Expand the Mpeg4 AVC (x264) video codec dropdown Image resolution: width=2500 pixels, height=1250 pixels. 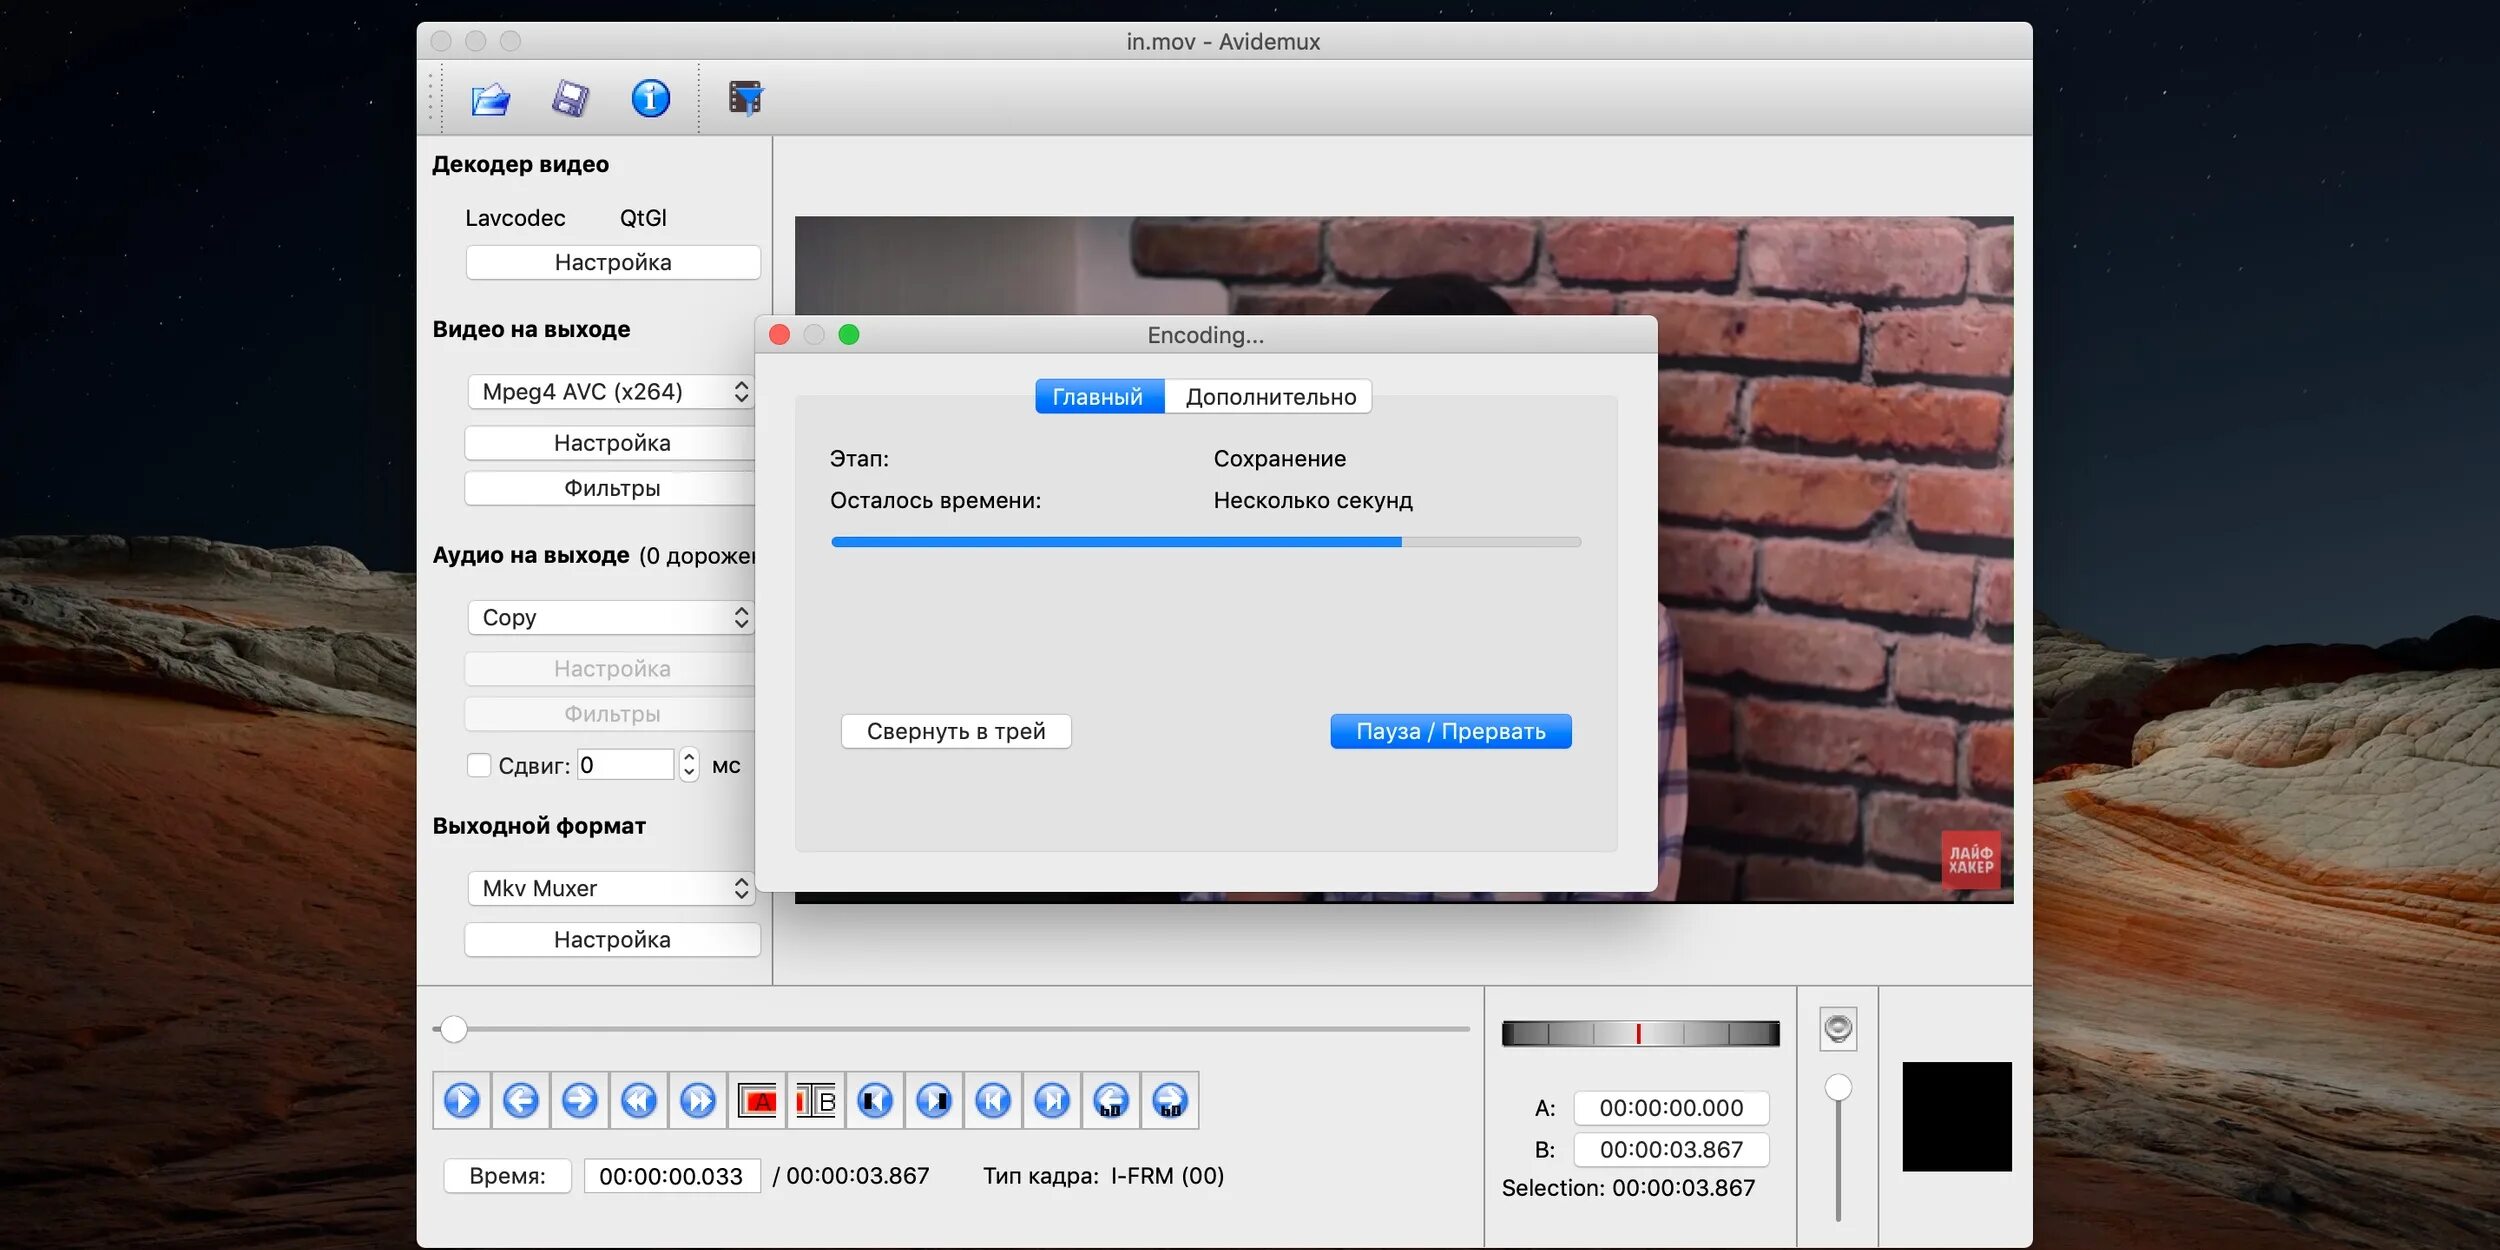[611, 392]
